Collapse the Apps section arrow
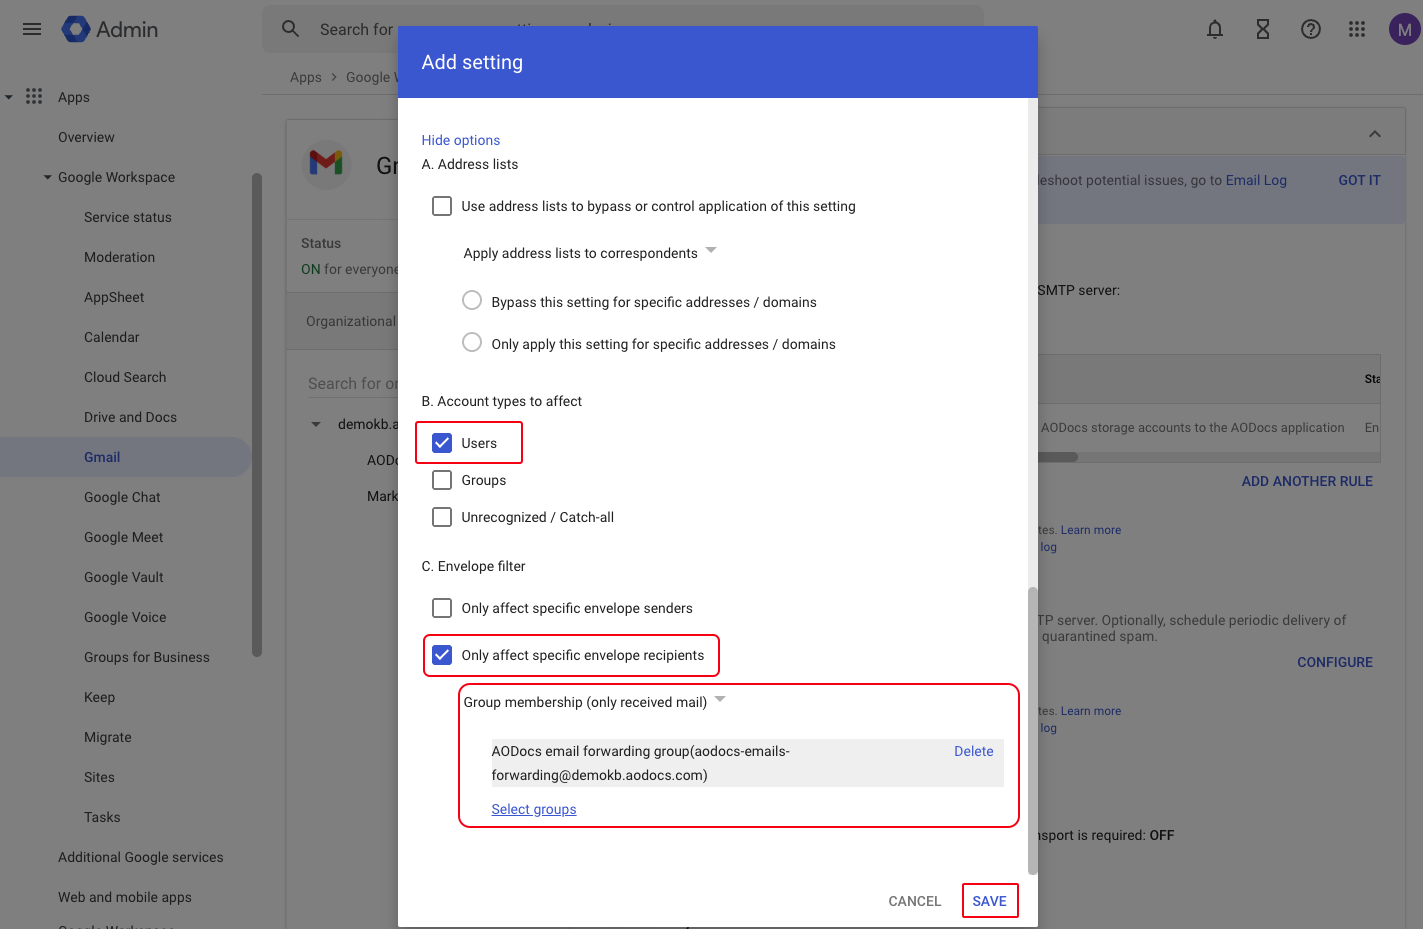The image size is (1423, 929). click(x=9, y=97)
